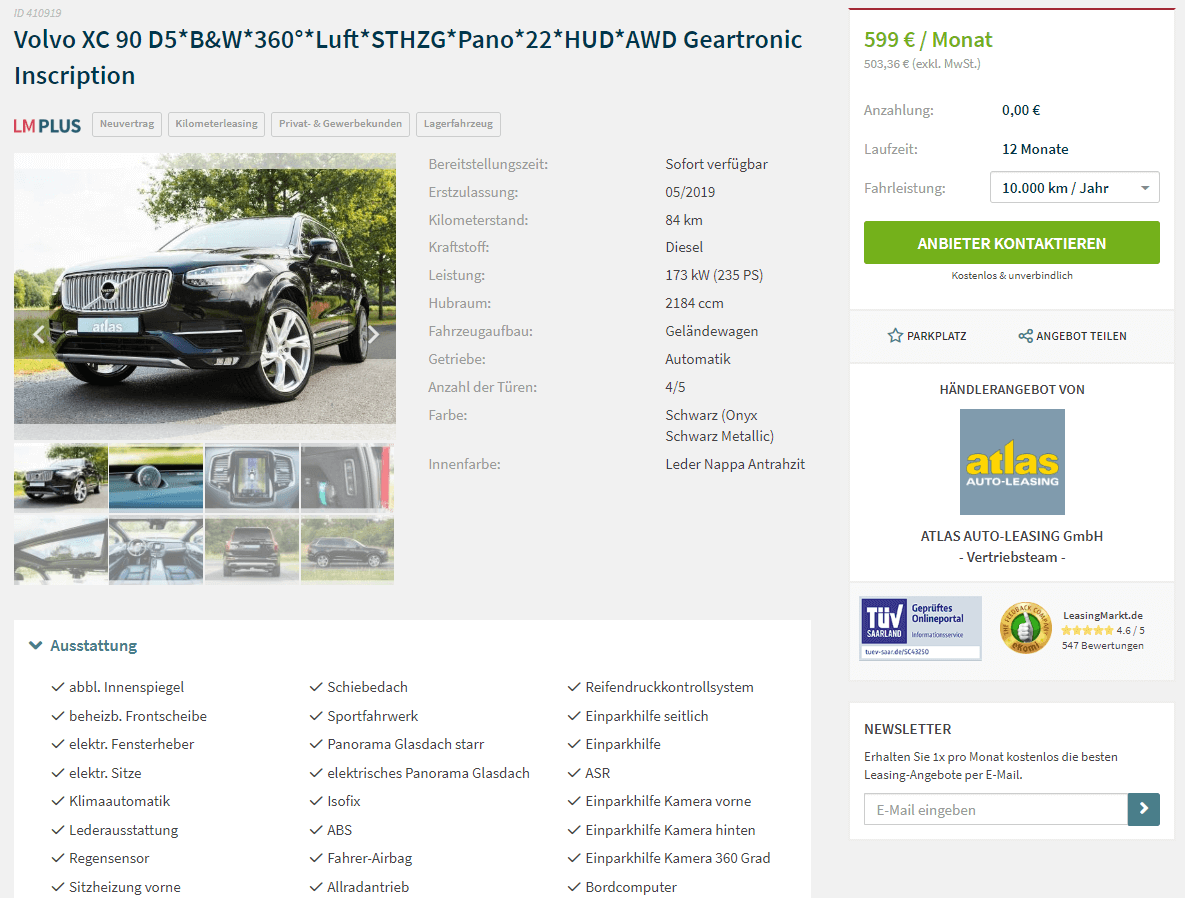This screenshot has width=1185, height=898.
Task: Show previous car photo with left arrow
Action: [39, 334]
